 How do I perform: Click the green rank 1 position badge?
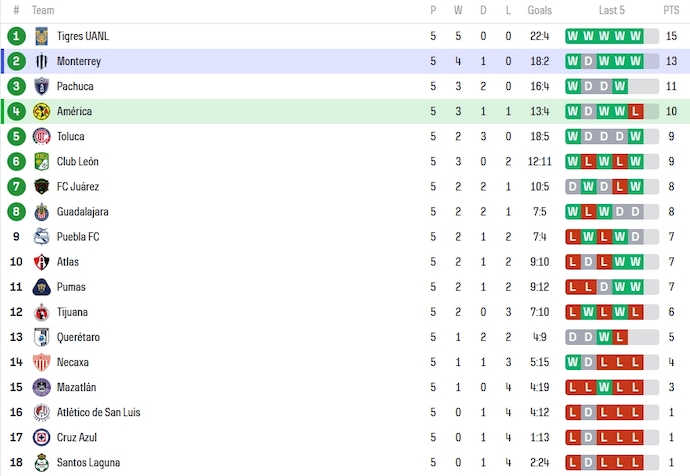(x=16, y=36)
